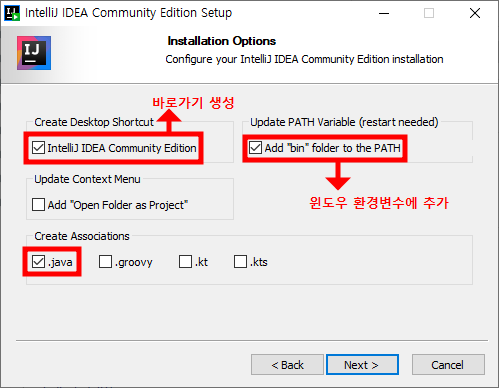Click the Create Associations group label
Screen dimensions: 499x388
point(82,236)
